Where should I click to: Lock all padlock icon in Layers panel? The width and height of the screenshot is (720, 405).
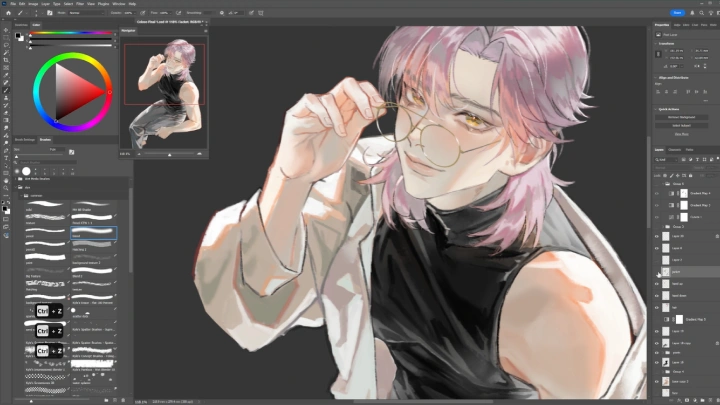(x=690, y=175)
